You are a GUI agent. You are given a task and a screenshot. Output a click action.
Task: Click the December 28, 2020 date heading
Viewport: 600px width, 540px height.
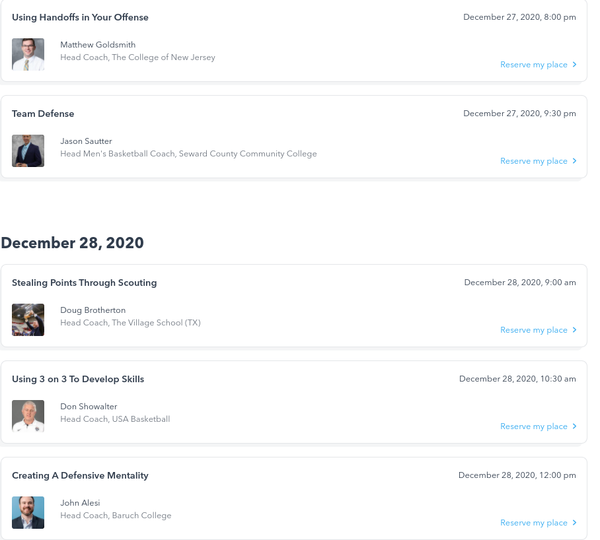coord(72,243)
